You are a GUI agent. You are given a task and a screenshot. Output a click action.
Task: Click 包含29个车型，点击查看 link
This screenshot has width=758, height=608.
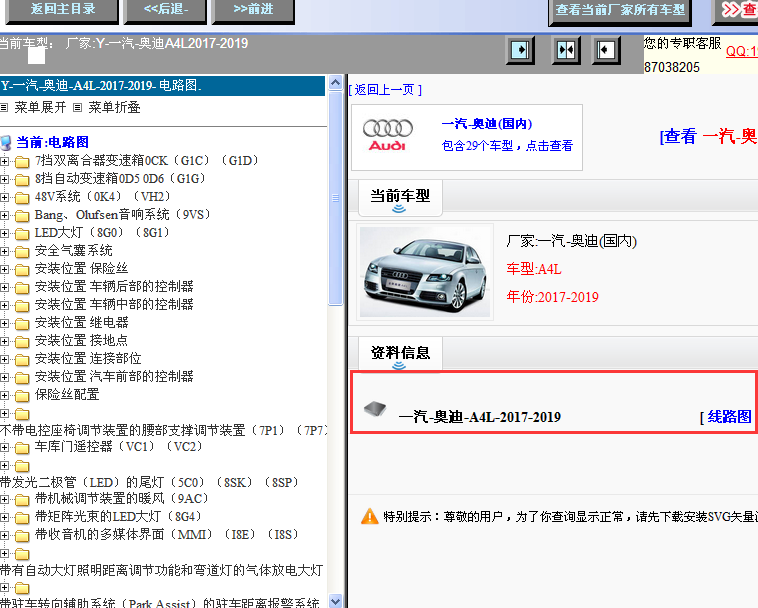(x=507, y=145)
